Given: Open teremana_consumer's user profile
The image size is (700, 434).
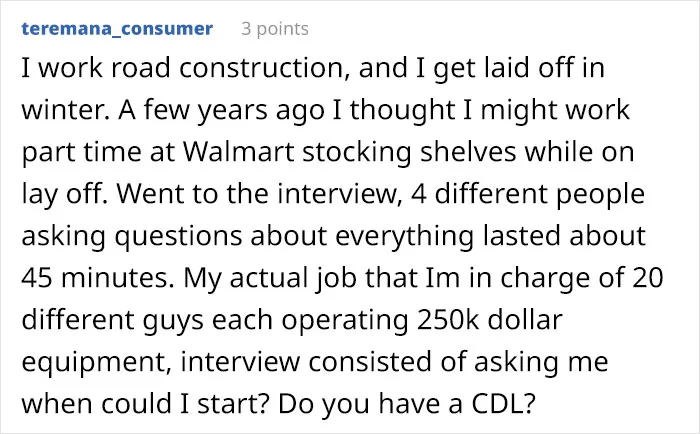Looking at the screenshot, I should click(117, 29).
